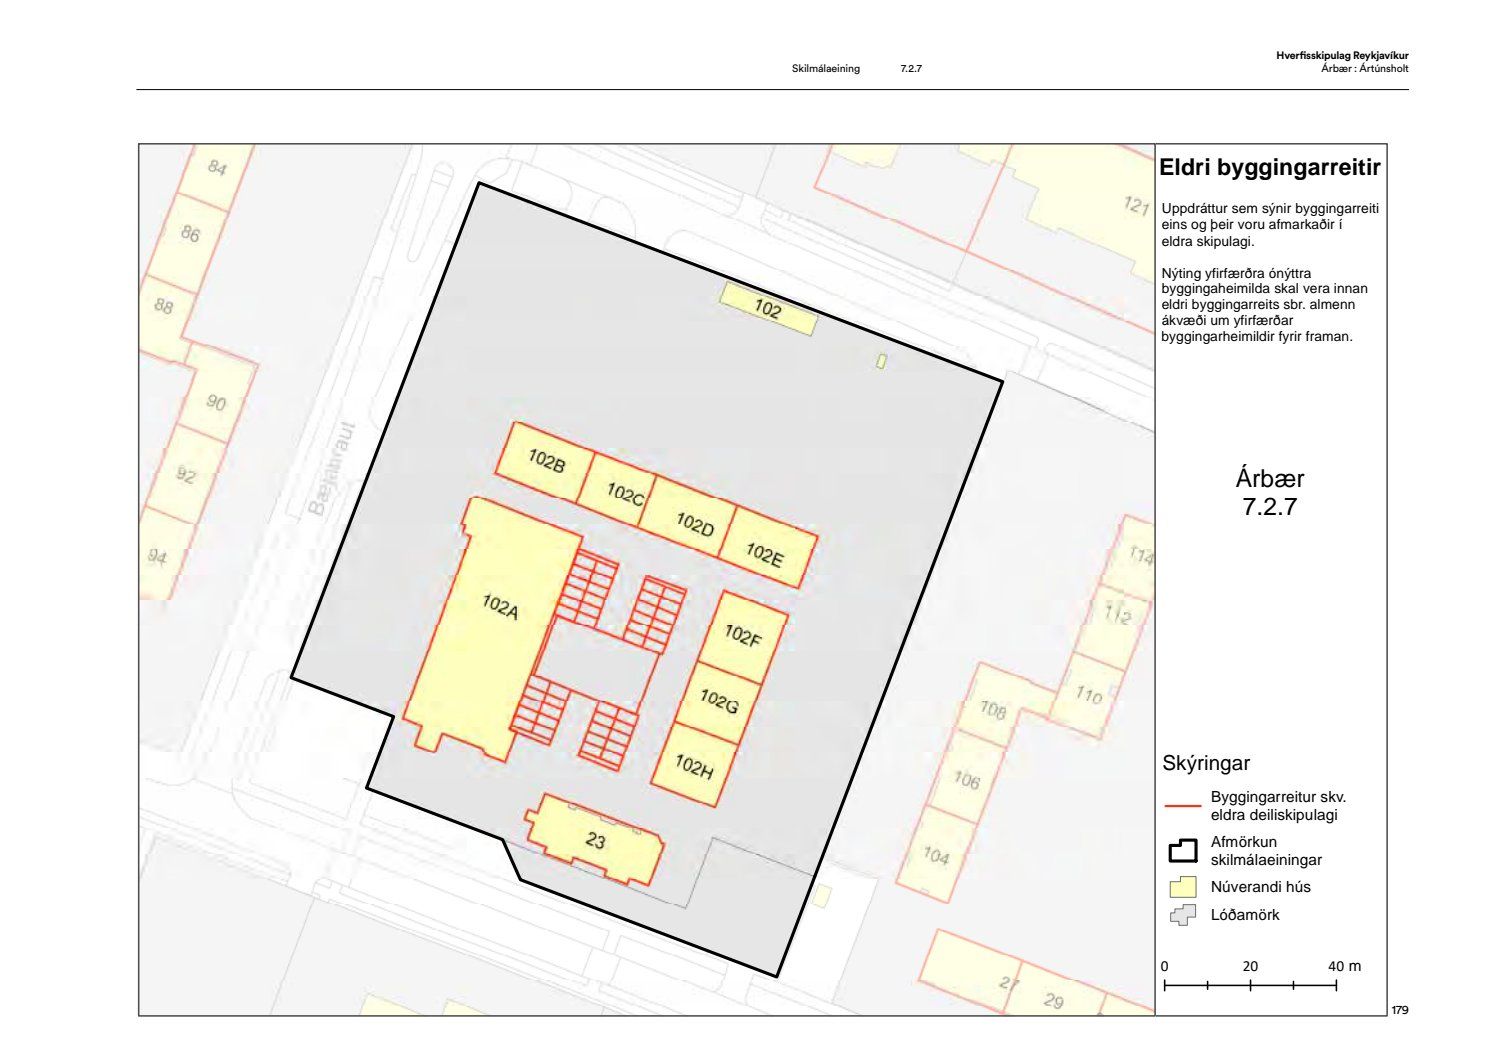
Task: Click the Eldri byggingarreitir title
Action: tap(1269, 168)
